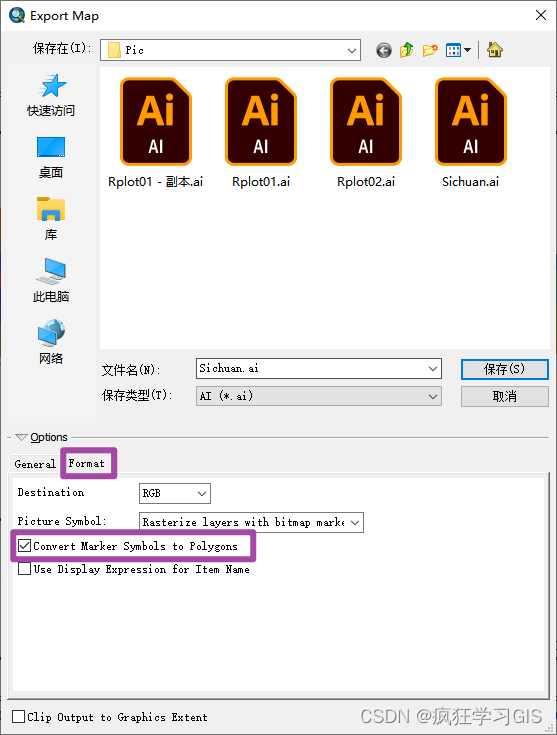The image size is (557, 735).
Task: Select the Rplot02.ai file thumbnail
Action: coord(366,133)
